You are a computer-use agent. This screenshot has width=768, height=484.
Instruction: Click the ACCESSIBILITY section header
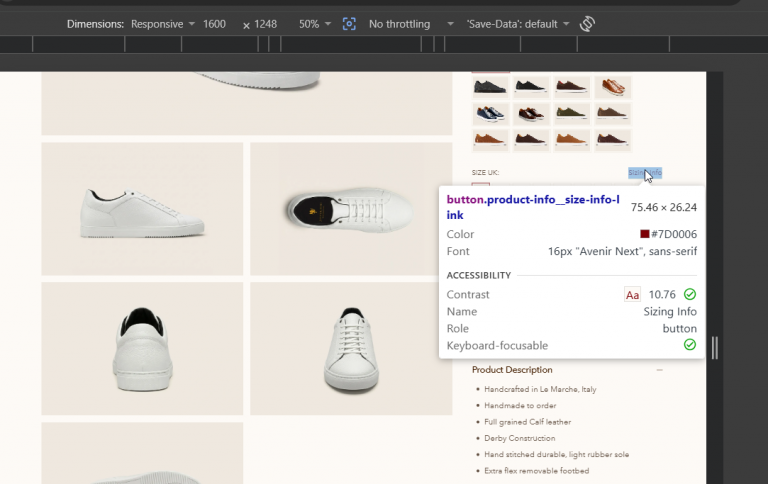pyautogui.click(x=479, y=275)
